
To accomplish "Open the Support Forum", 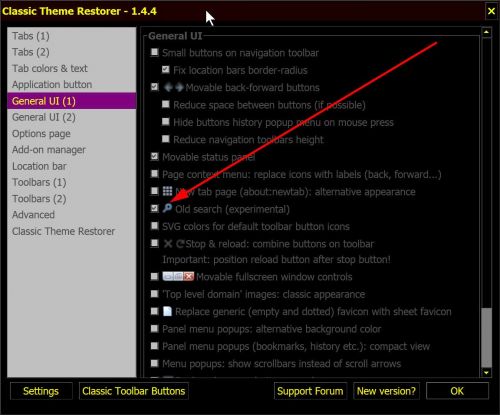I will tap(310, 391).
